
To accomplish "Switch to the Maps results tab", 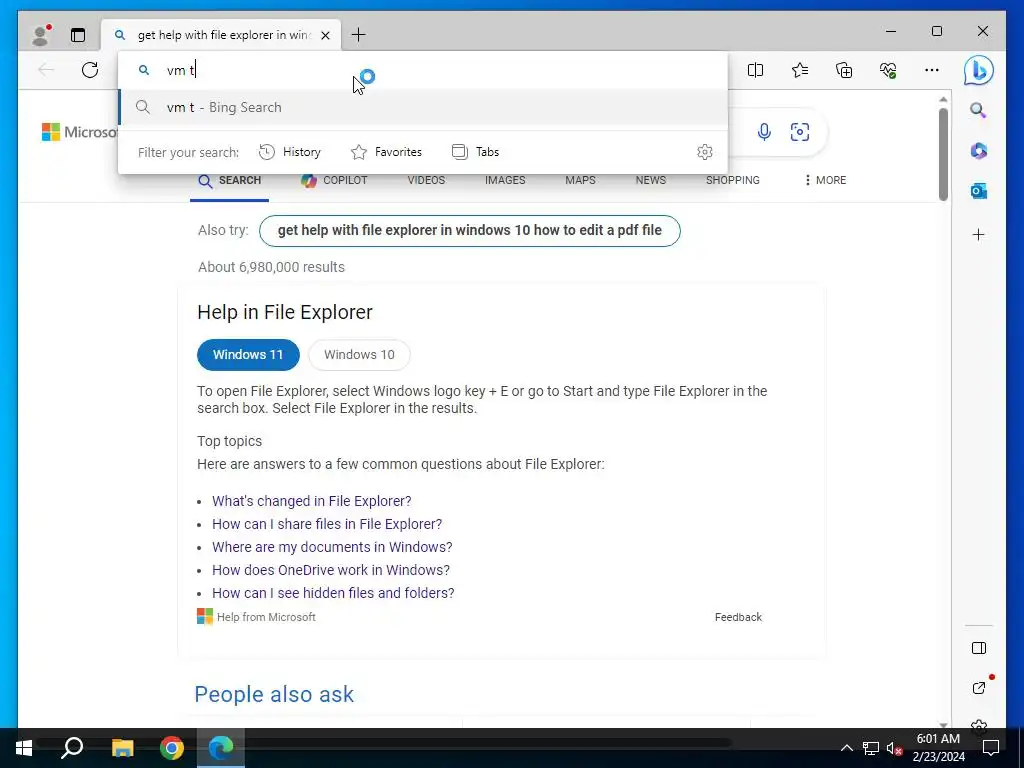I will [x=580, y=180].
